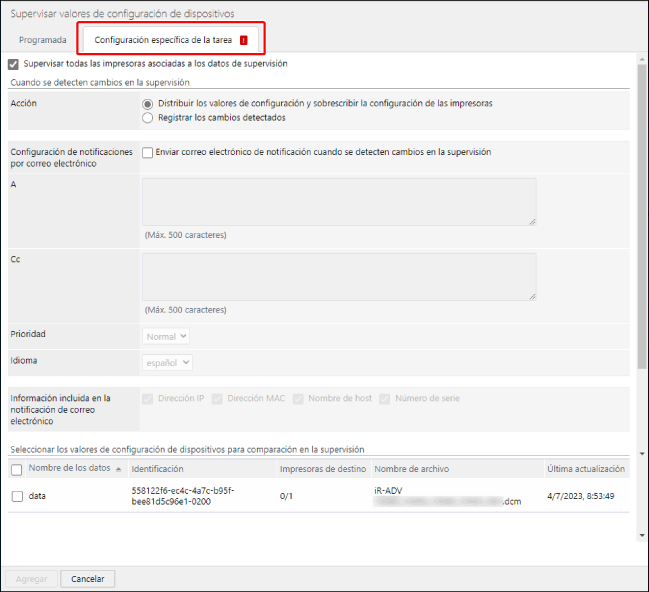Click inside the Cc recipients text field

point(338,276)
